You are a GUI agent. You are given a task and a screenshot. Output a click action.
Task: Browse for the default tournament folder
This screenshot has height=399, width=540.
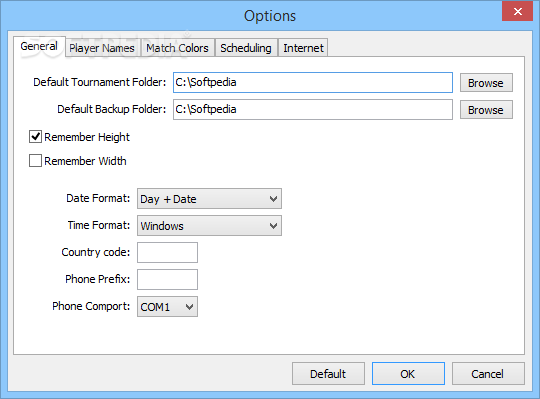486,83
